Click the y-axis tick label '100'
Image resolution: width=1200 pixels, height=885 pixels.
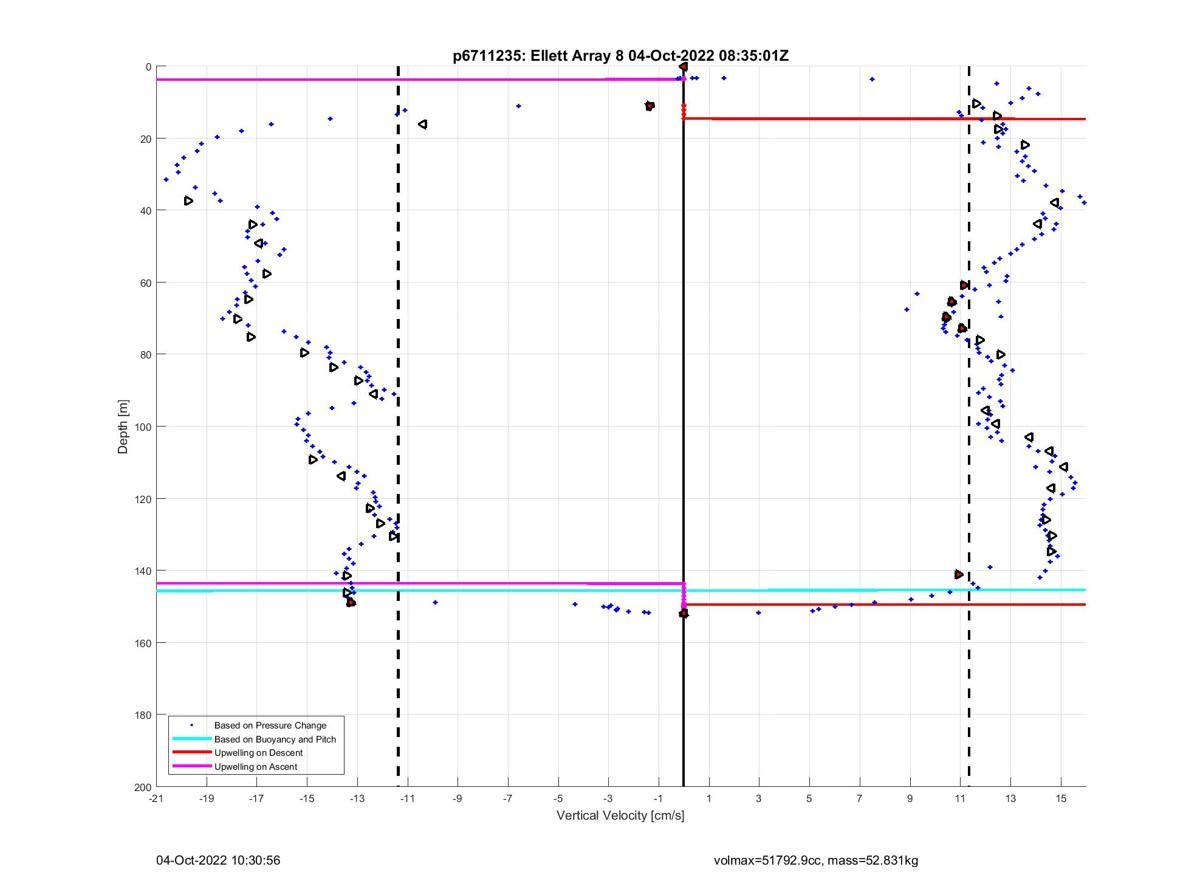pyautogui.click(x=143, y=427)
